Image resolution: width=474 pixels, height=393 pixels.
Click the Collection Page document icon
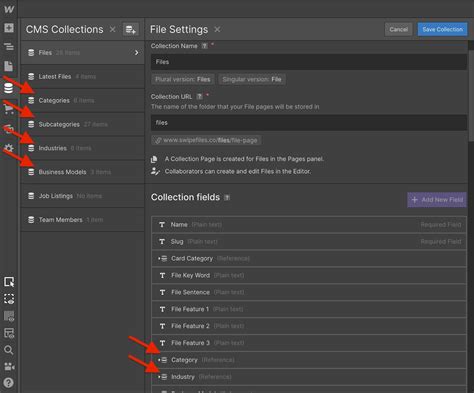click(154, 159)
